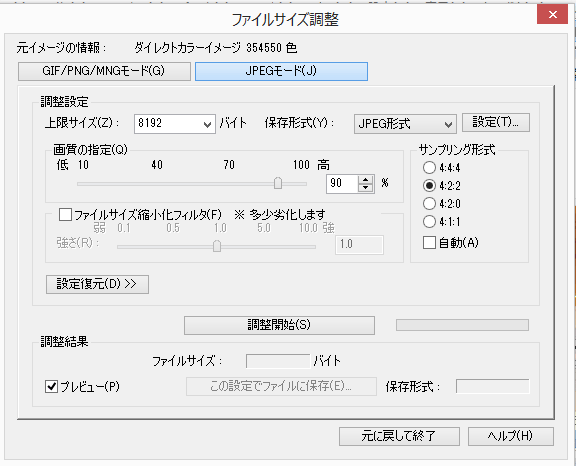Choose the 4:2:0 sampling radio button

[x=429, y=203]
